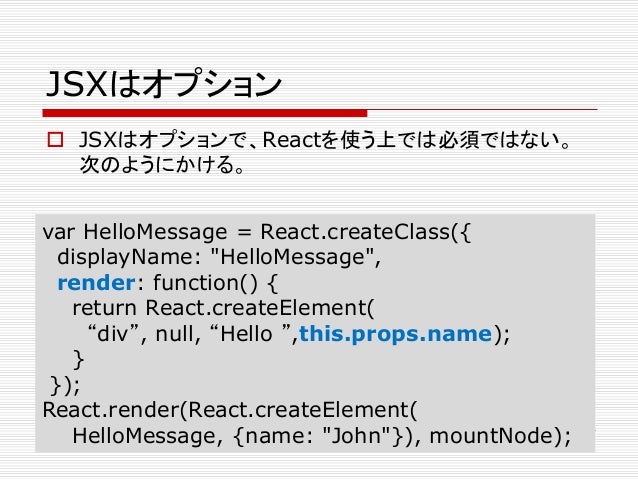Click the slide title "JSXはオプション"

pos(164,84)
